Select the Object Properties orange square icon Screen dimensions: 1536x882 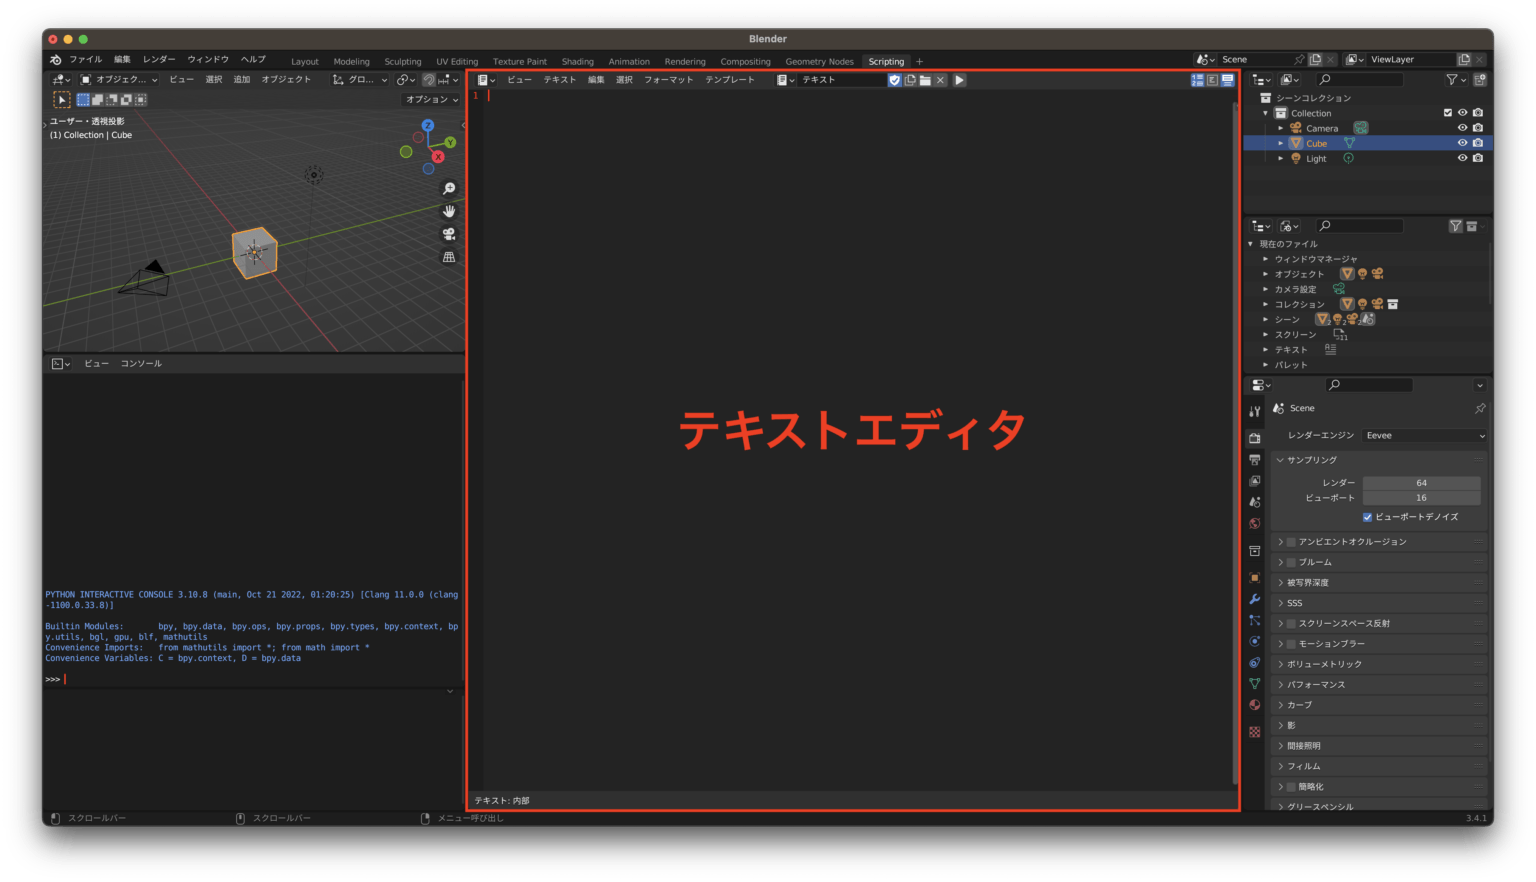(1254, 577)
